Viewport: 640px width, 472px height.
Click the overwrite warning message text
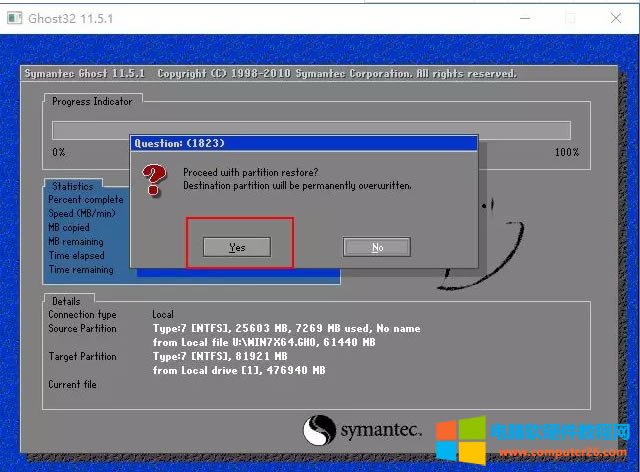(297, 186)
